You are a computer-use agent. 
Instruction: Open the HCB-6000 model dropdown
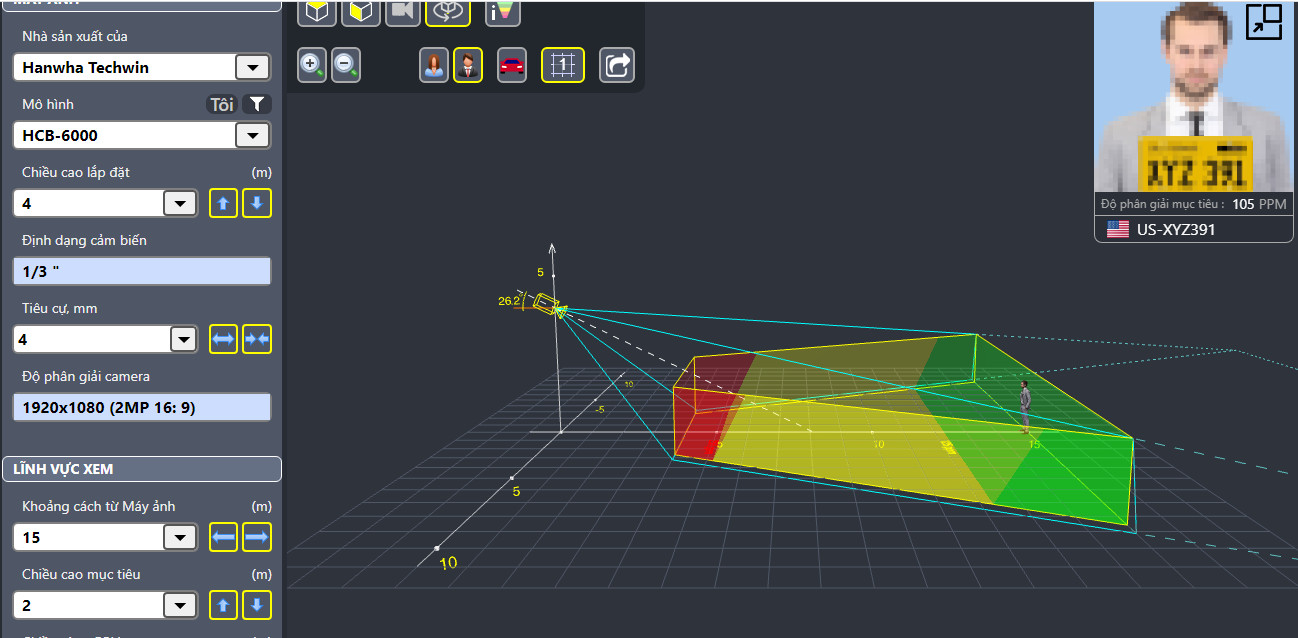(251, 136)
